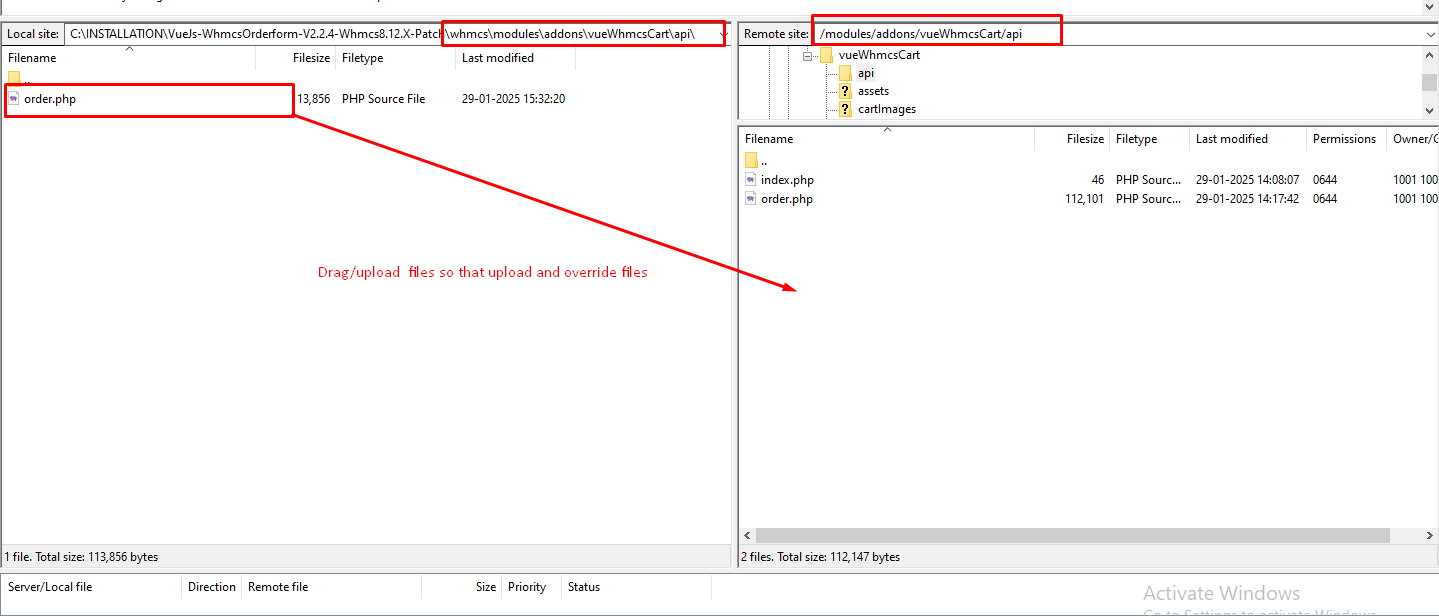Viewport: 1439px width, 616px height.
Task: Sort local files by Last modified column
Action: [498, 58]
